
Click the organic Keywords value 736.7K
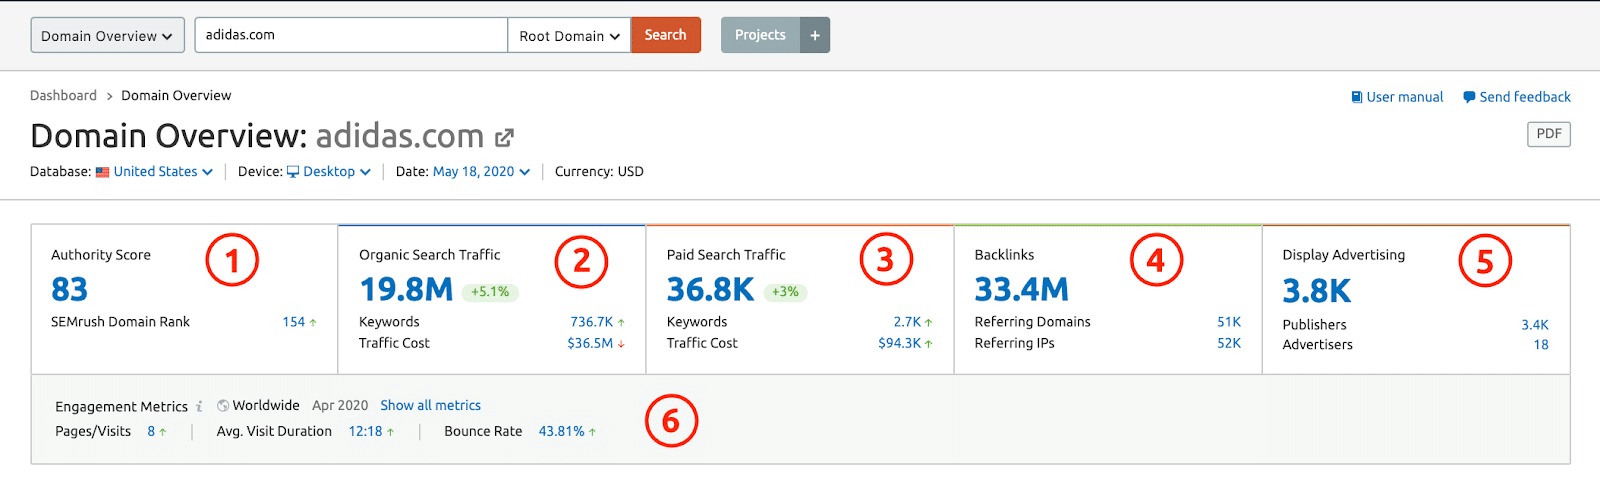(x=591, y=322)
